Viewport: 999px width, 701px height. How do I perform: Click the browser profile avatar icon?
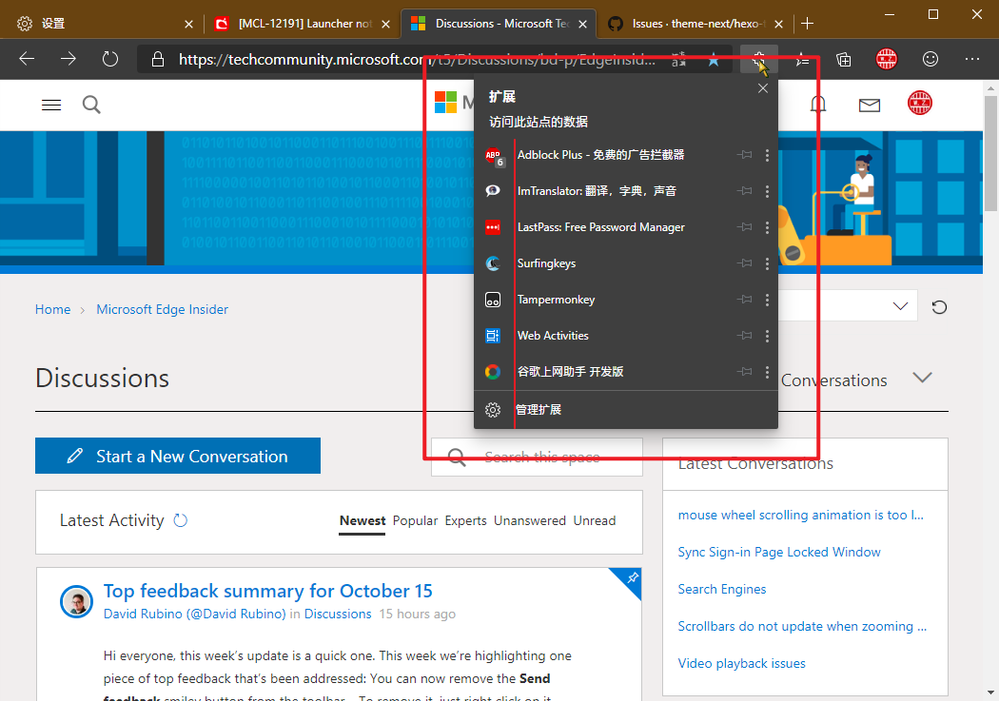point(886,59)
